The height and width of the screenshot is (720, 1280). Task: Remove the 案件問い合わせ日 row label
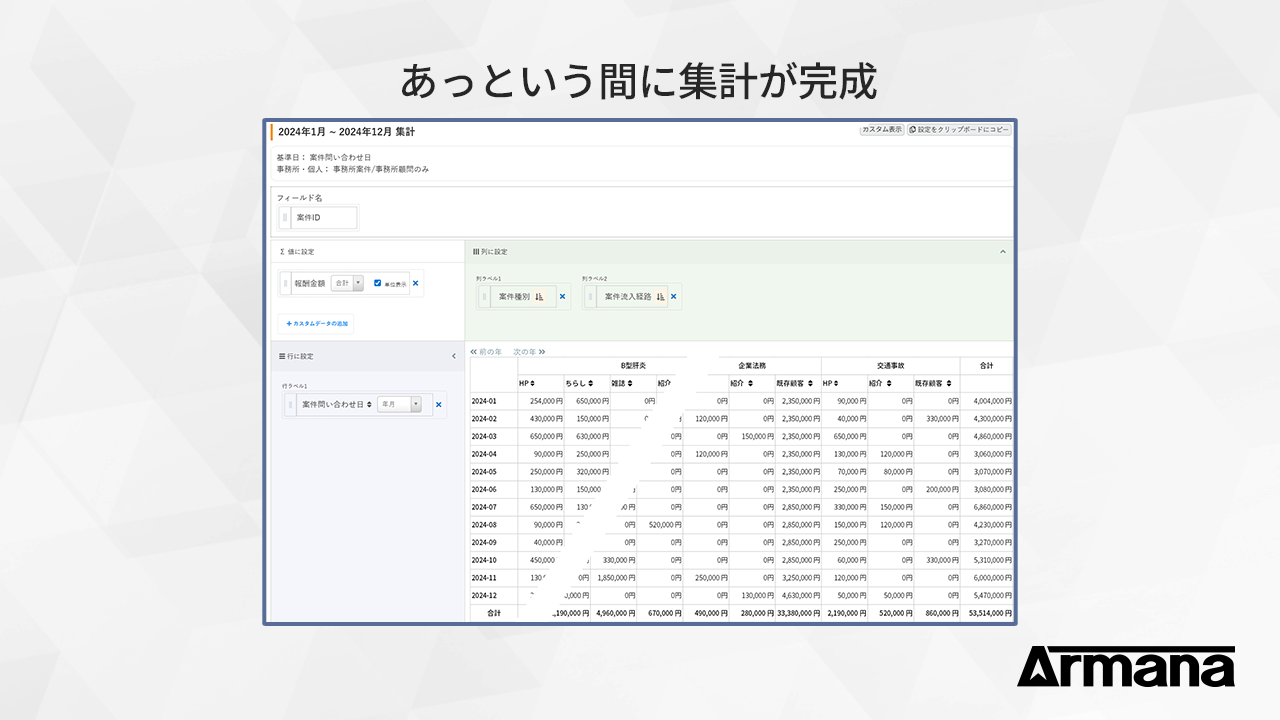click(438, 404)
